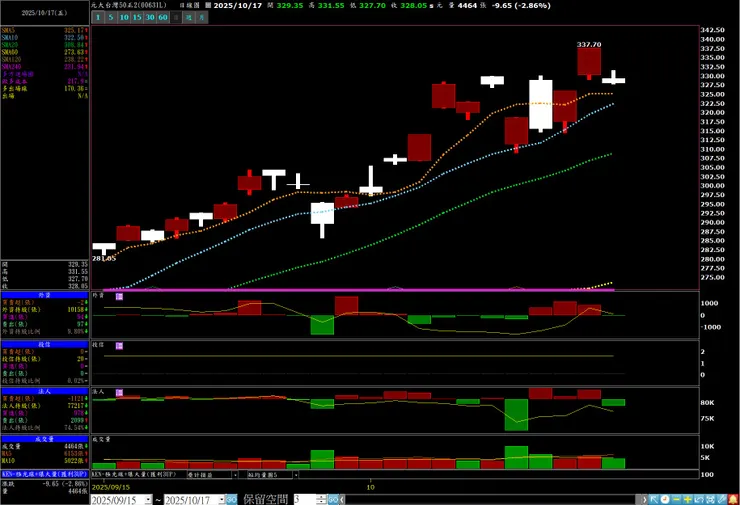This screenshot has width=740, height=505.
Task: Click the 成交量 4464張 row in sidebar
Action: [45, 446]
